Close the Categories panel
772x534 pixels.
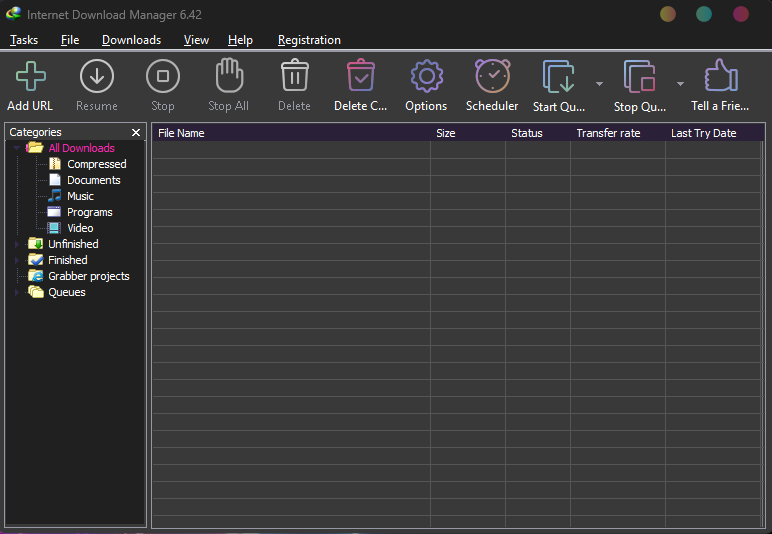tap(136, 132)
